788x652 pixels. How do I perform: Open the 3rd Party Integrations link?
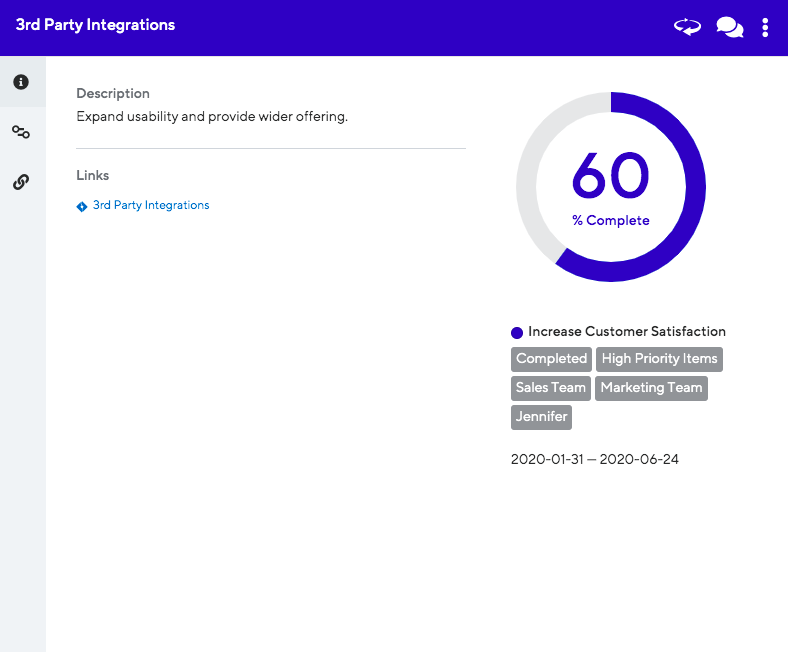151,205
